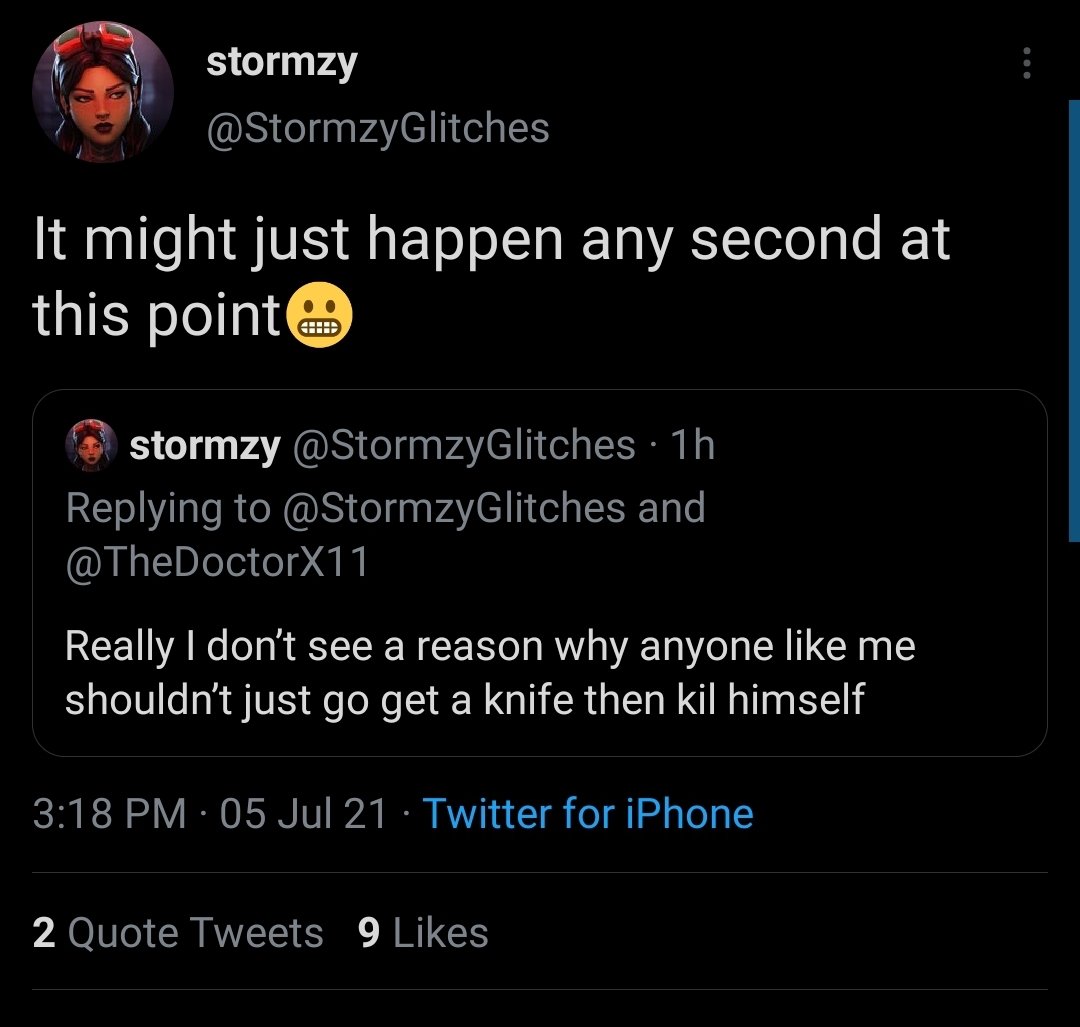Screen dimensions: 1080x1027
Task: Click the "1h" timestamp in quoted tweet
Action: [x=693, y=446]
